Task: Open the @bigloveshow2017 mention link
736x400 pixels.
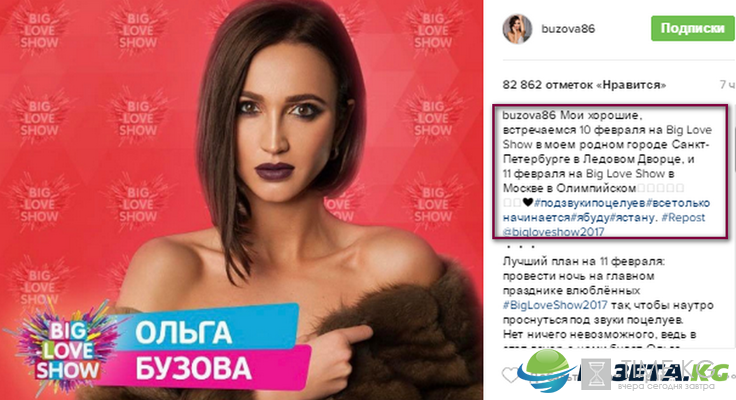Action: (553, 231)
